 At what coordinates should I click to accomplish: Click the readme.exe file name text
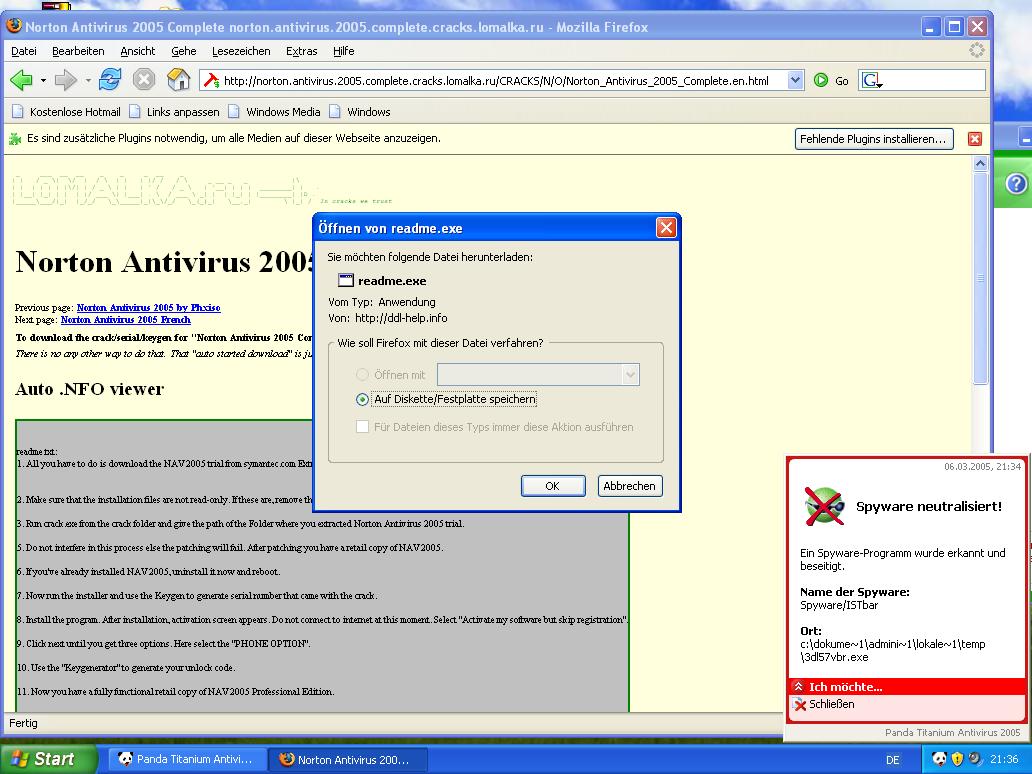(x=392, y=281)
